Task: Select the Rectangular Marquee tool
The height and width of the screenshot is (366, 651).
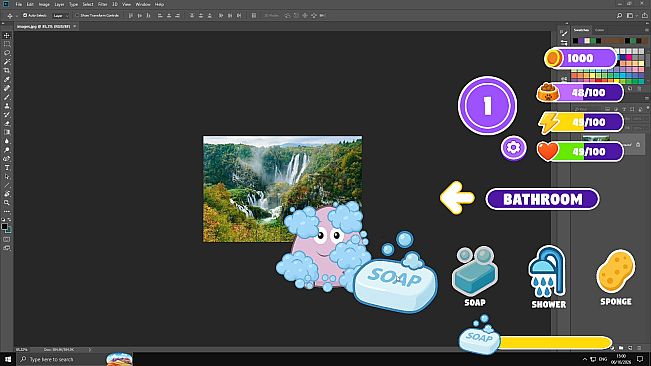Action: coord(7,44)
